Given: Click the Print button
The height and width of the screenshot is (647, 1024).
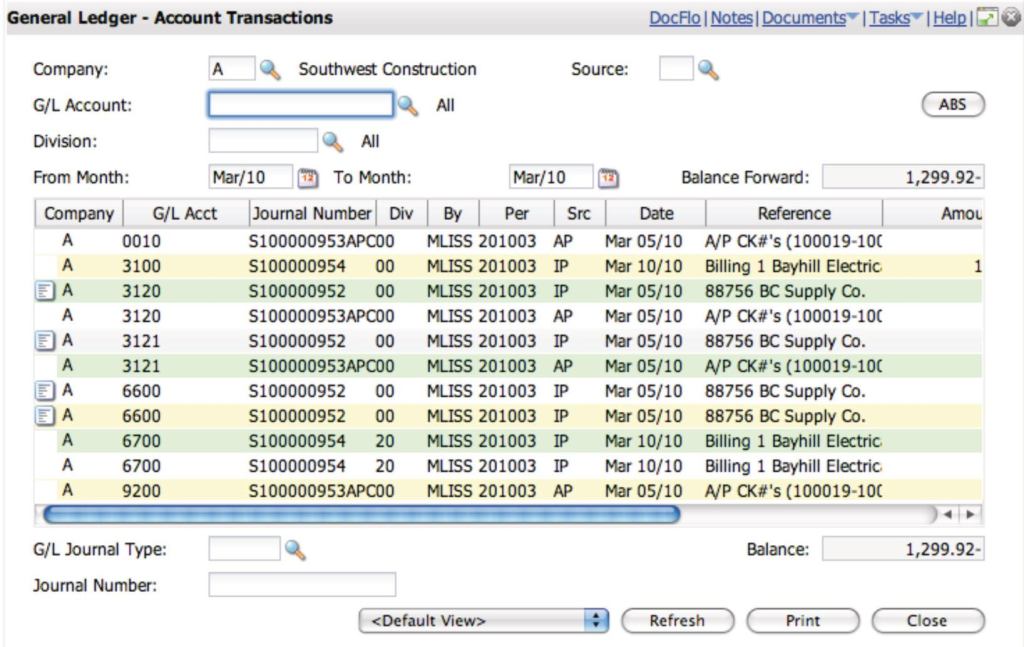Looking at the screenshot, I should point(802,621).
